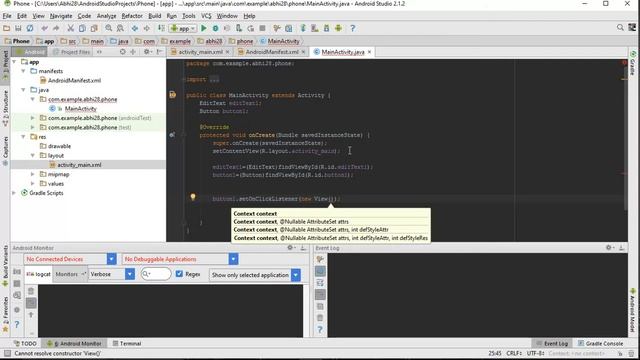640x360 pixels.
Task: Select MainActivity in project tree
Action: click(x=80, y=109)
